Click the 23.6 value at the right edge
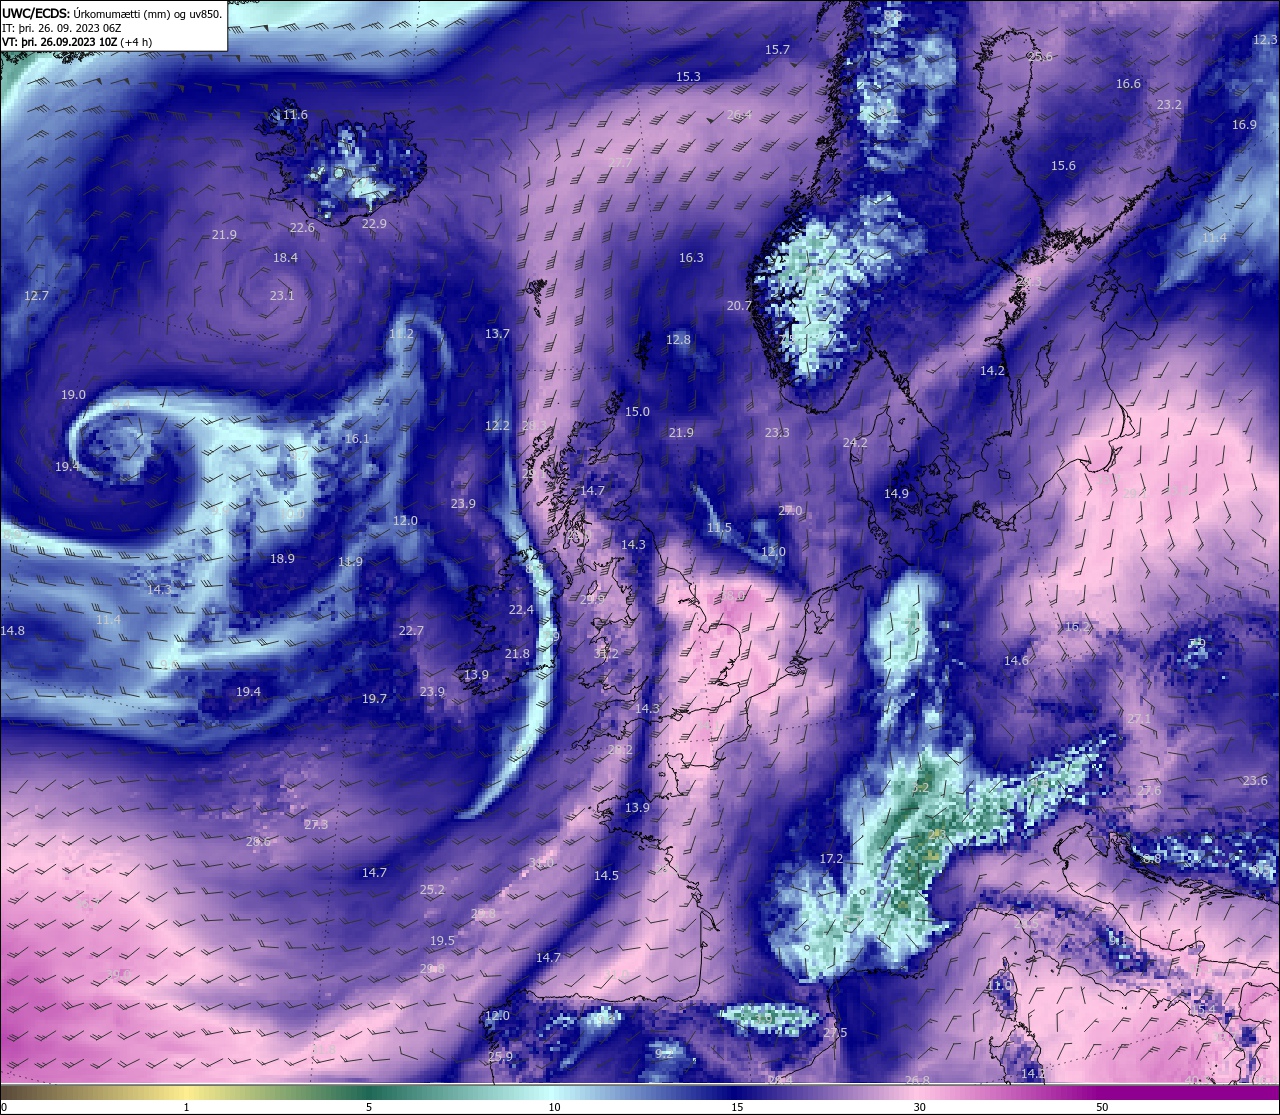This screenshot has height=1115, width=1280. click(1255, 781)
